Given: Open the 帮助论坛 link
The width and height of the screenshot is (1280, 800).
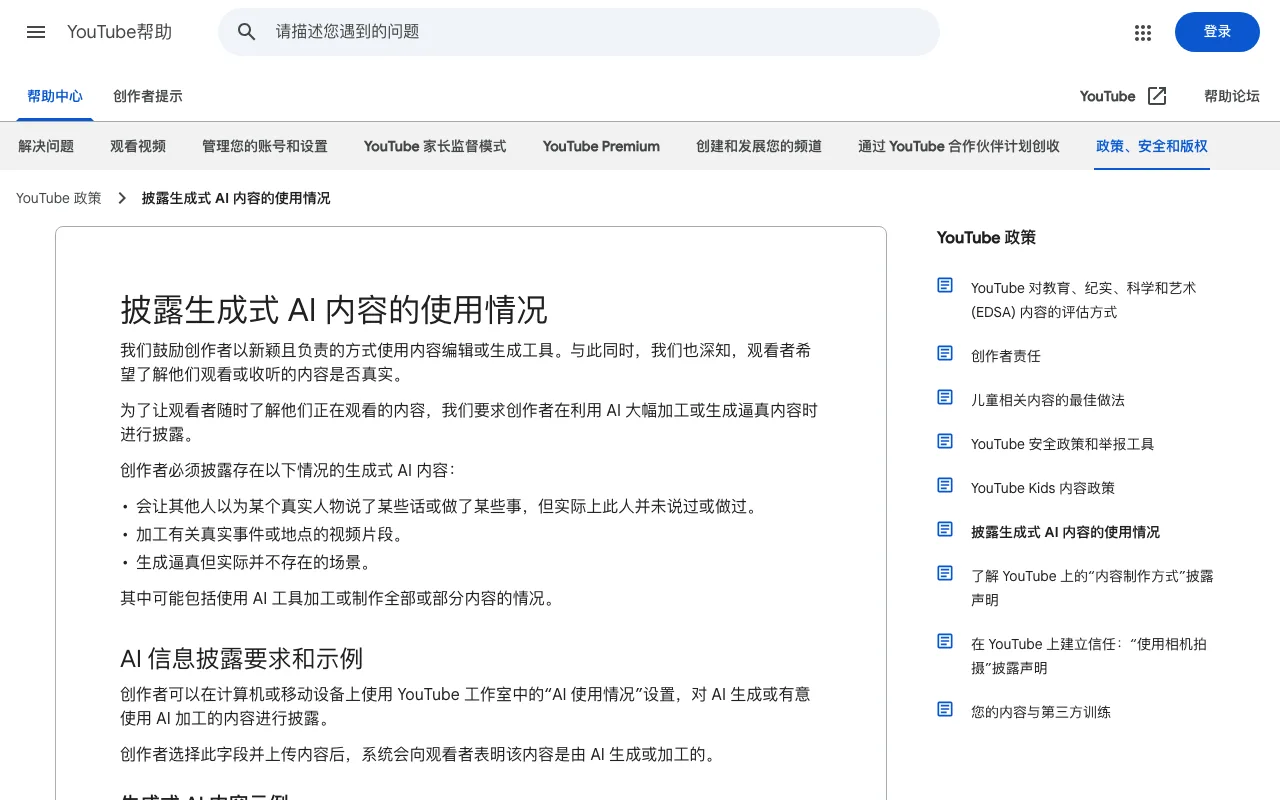Looking at the screenshot, I should 1232,96.
